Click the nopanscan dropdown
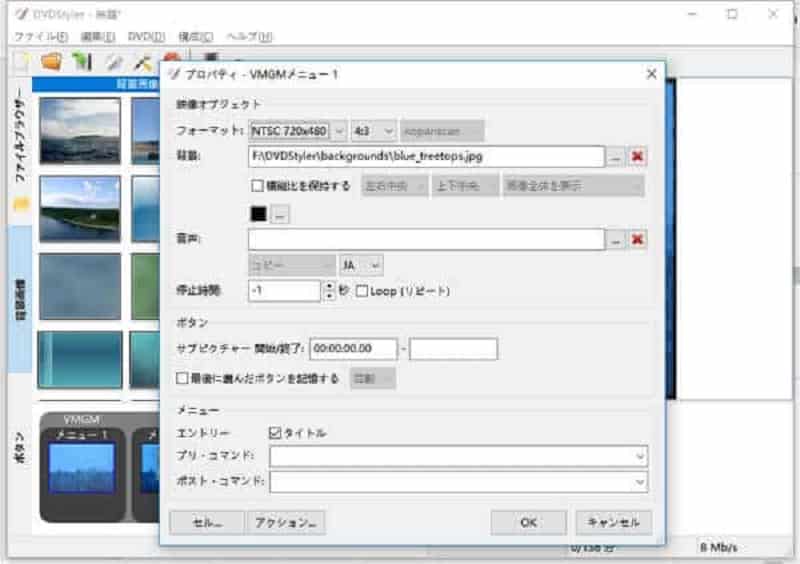This screenshot has height=564, width=800. (442, 131)
